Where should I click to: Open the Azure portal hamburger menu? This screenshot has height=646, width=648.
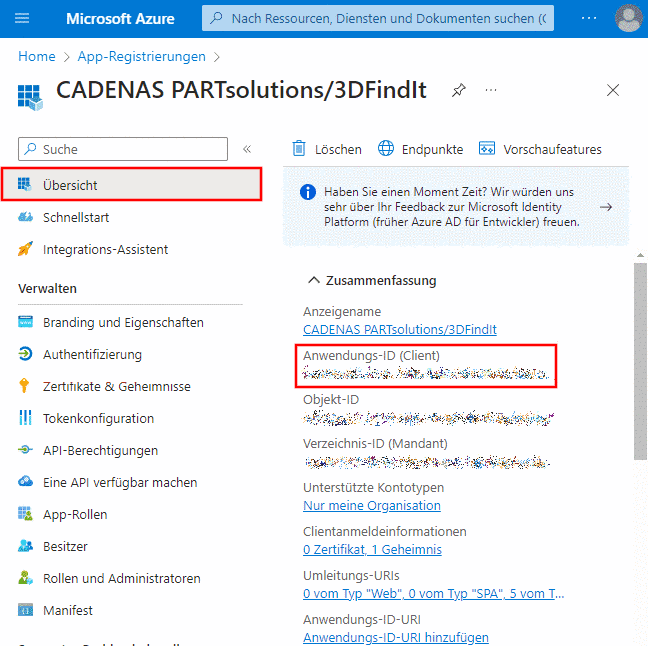click(22, 18)
